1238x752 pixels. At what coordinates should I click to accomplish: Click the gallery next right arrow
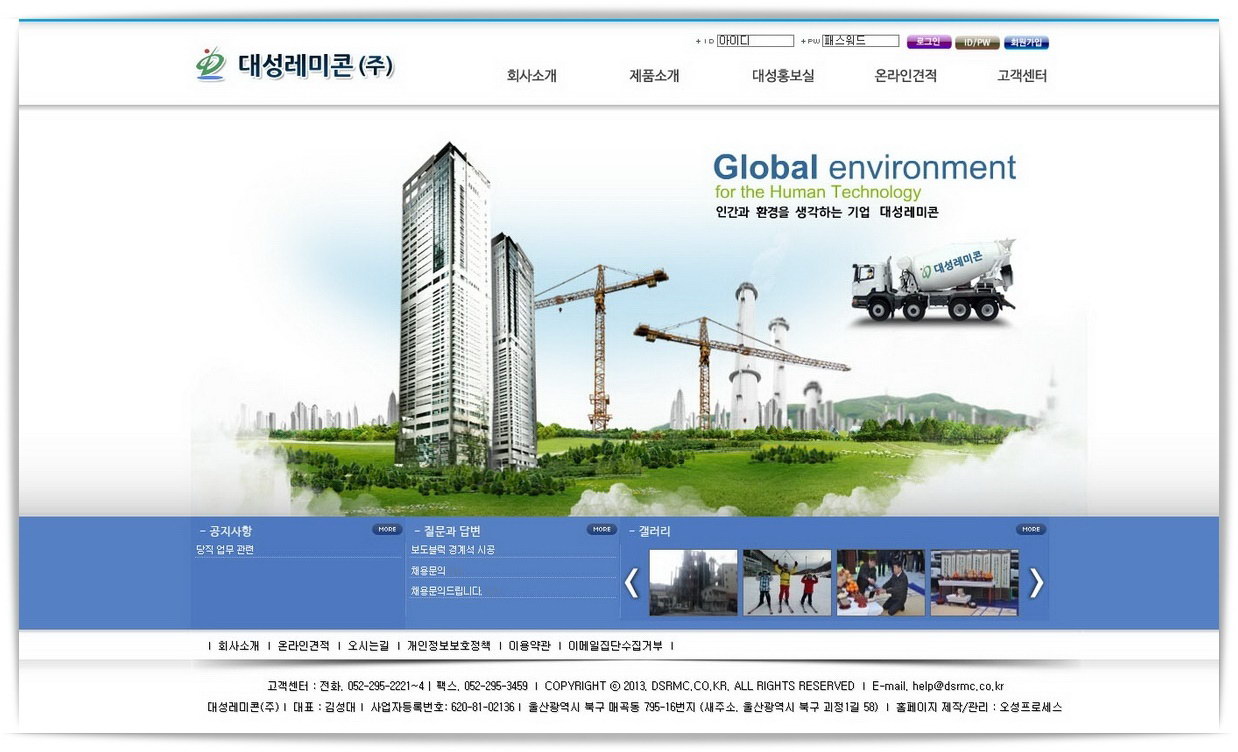click(x=1037, y=582)
